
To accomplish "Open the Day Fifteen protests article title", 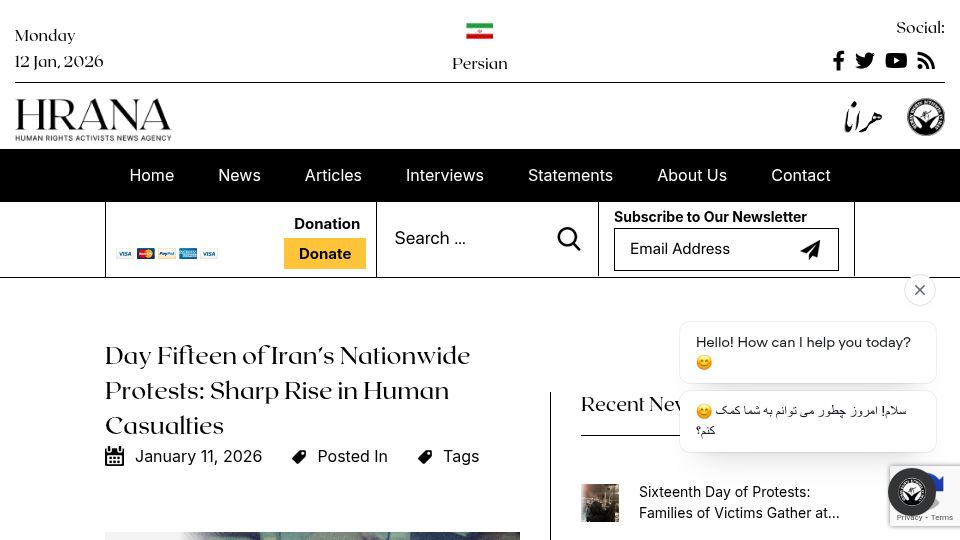I will click(288, 391).
